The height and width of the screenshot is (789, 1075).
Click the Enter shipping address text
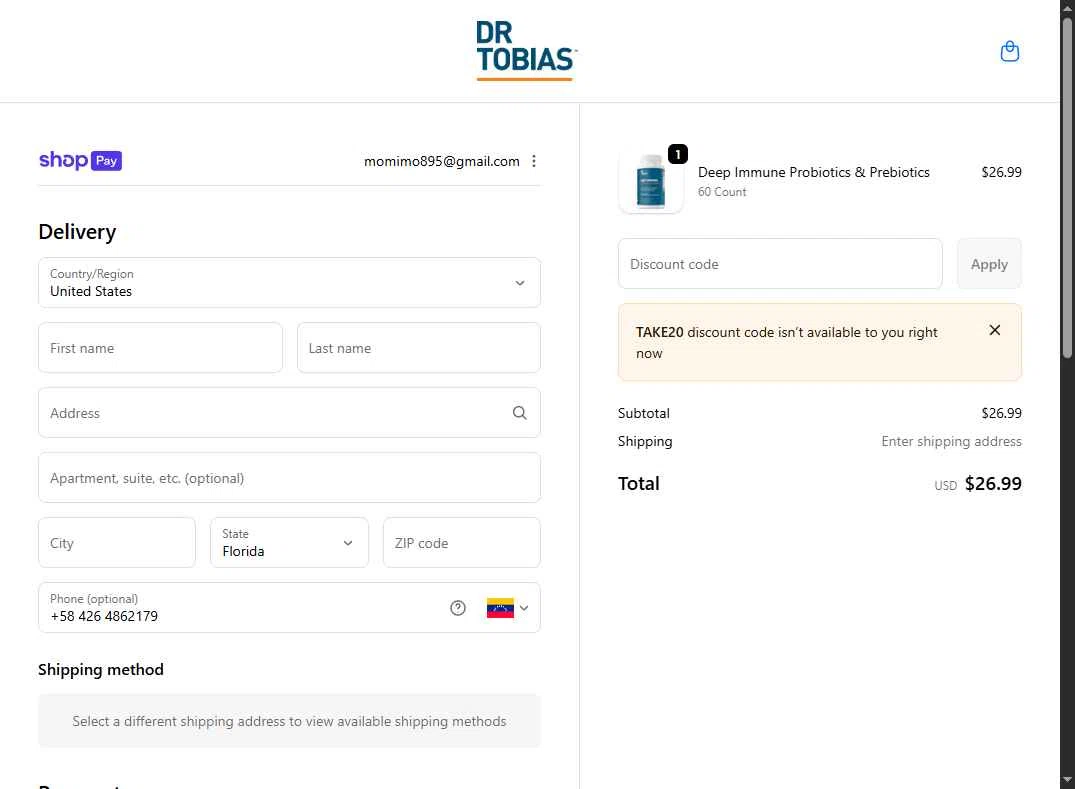pos(951,441)
